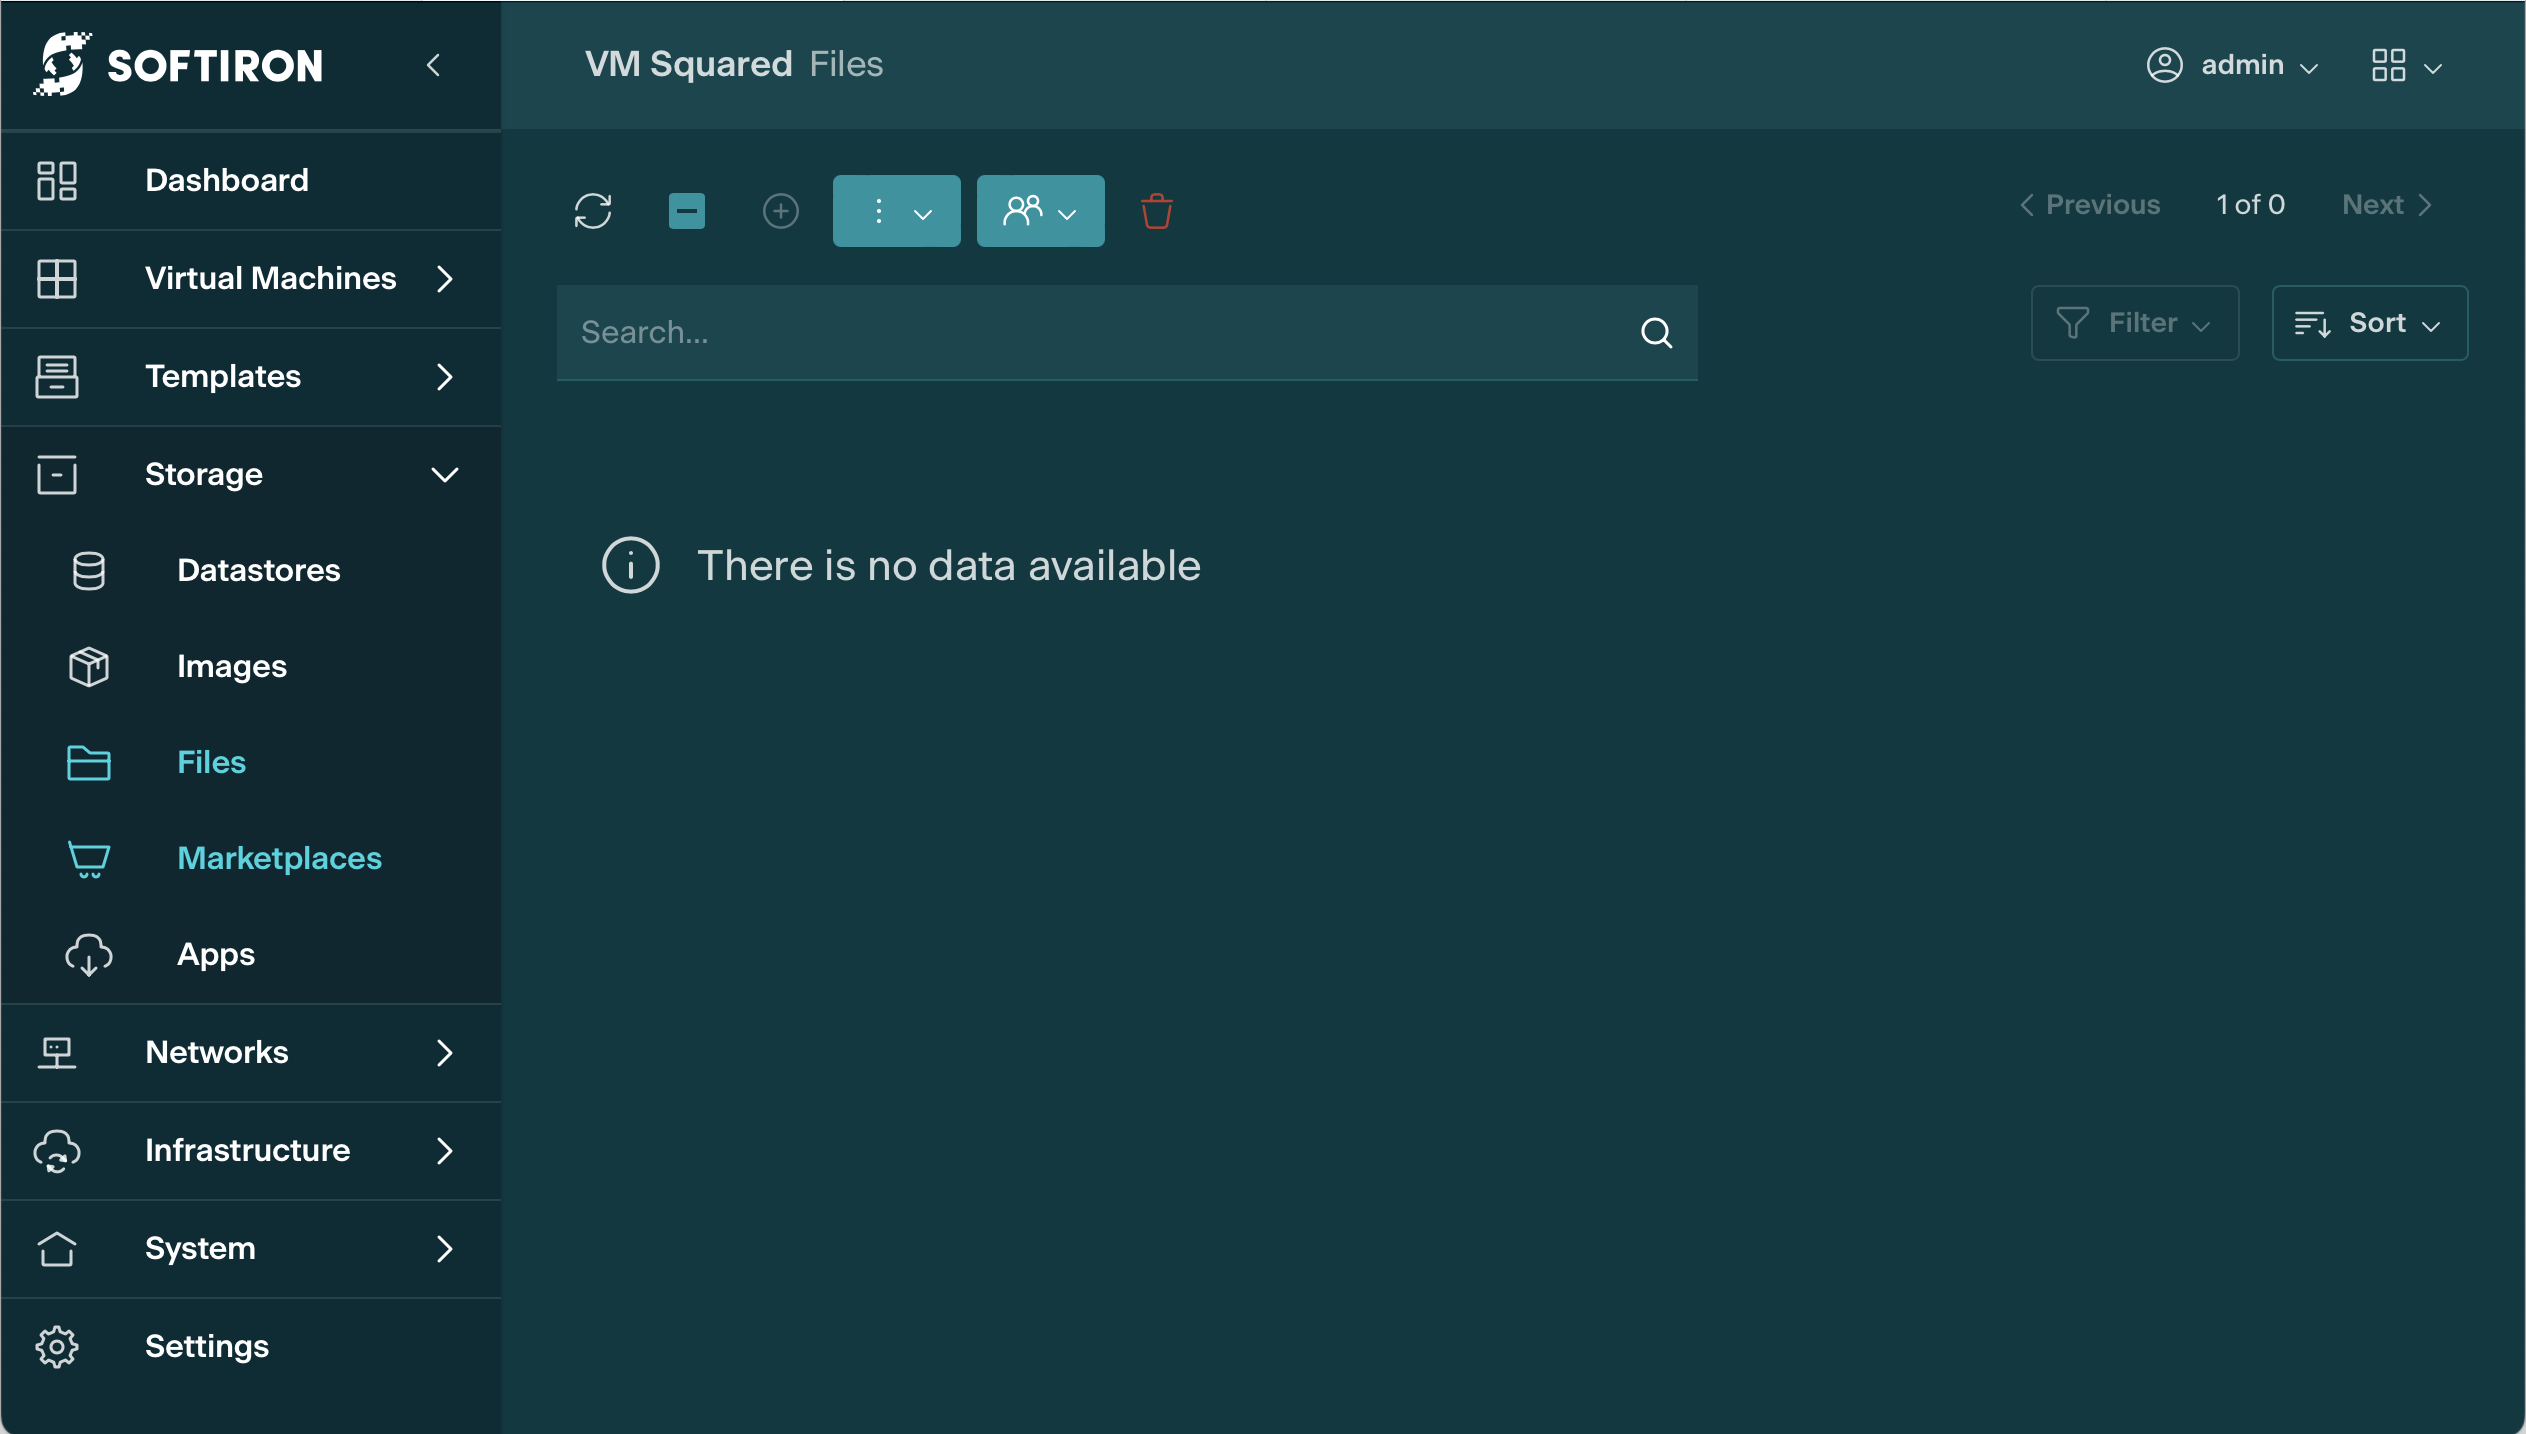Open the Filter dropdown
The image size is (2526, 1434).
coord(2134,323)
